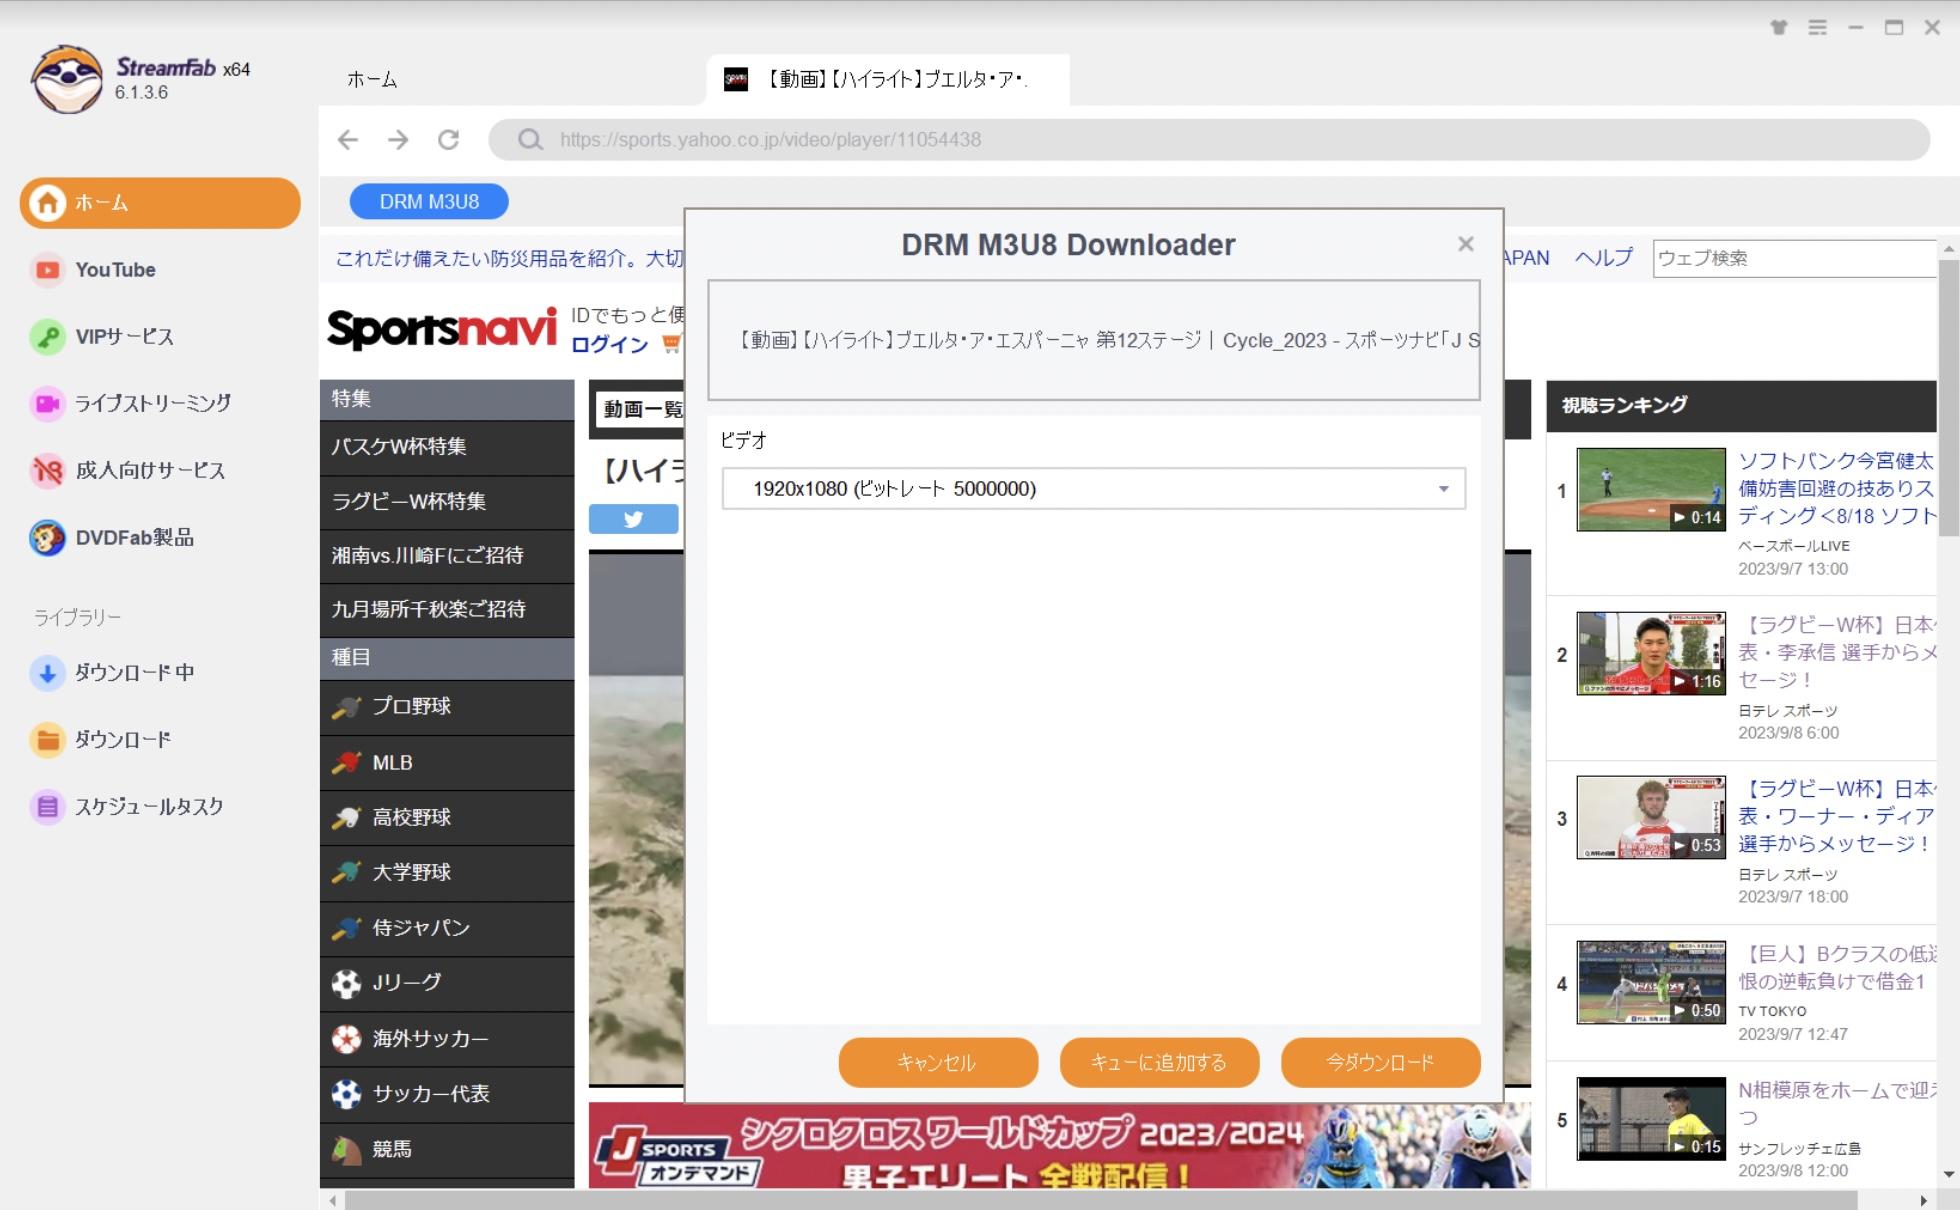Click the 海外サッカー ball icon
The image size is (1960, 1210).
coord(346,1040)
